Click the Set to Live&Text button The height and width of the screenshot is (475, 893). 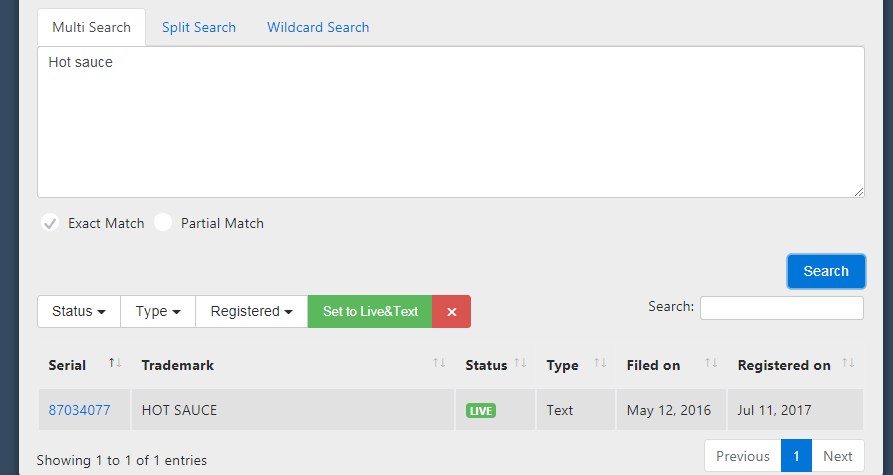point(370,312)
